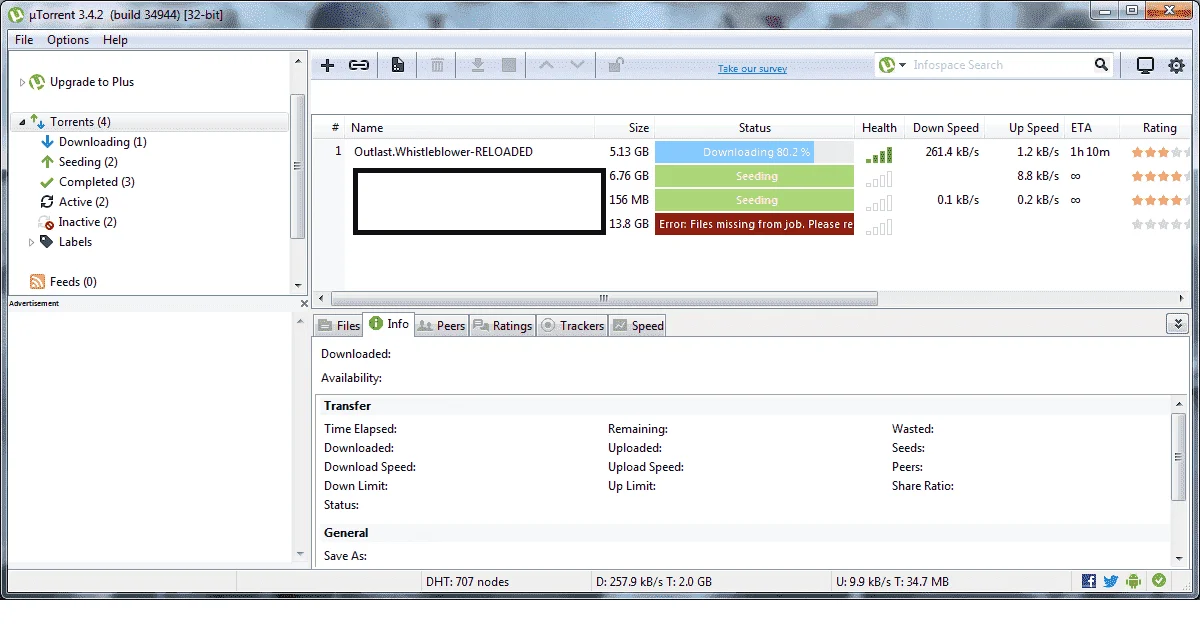This screenshot has width=1200, height=634.
Task: Click the Downloading 80.2 % progress bar
Action: point(754,152)
